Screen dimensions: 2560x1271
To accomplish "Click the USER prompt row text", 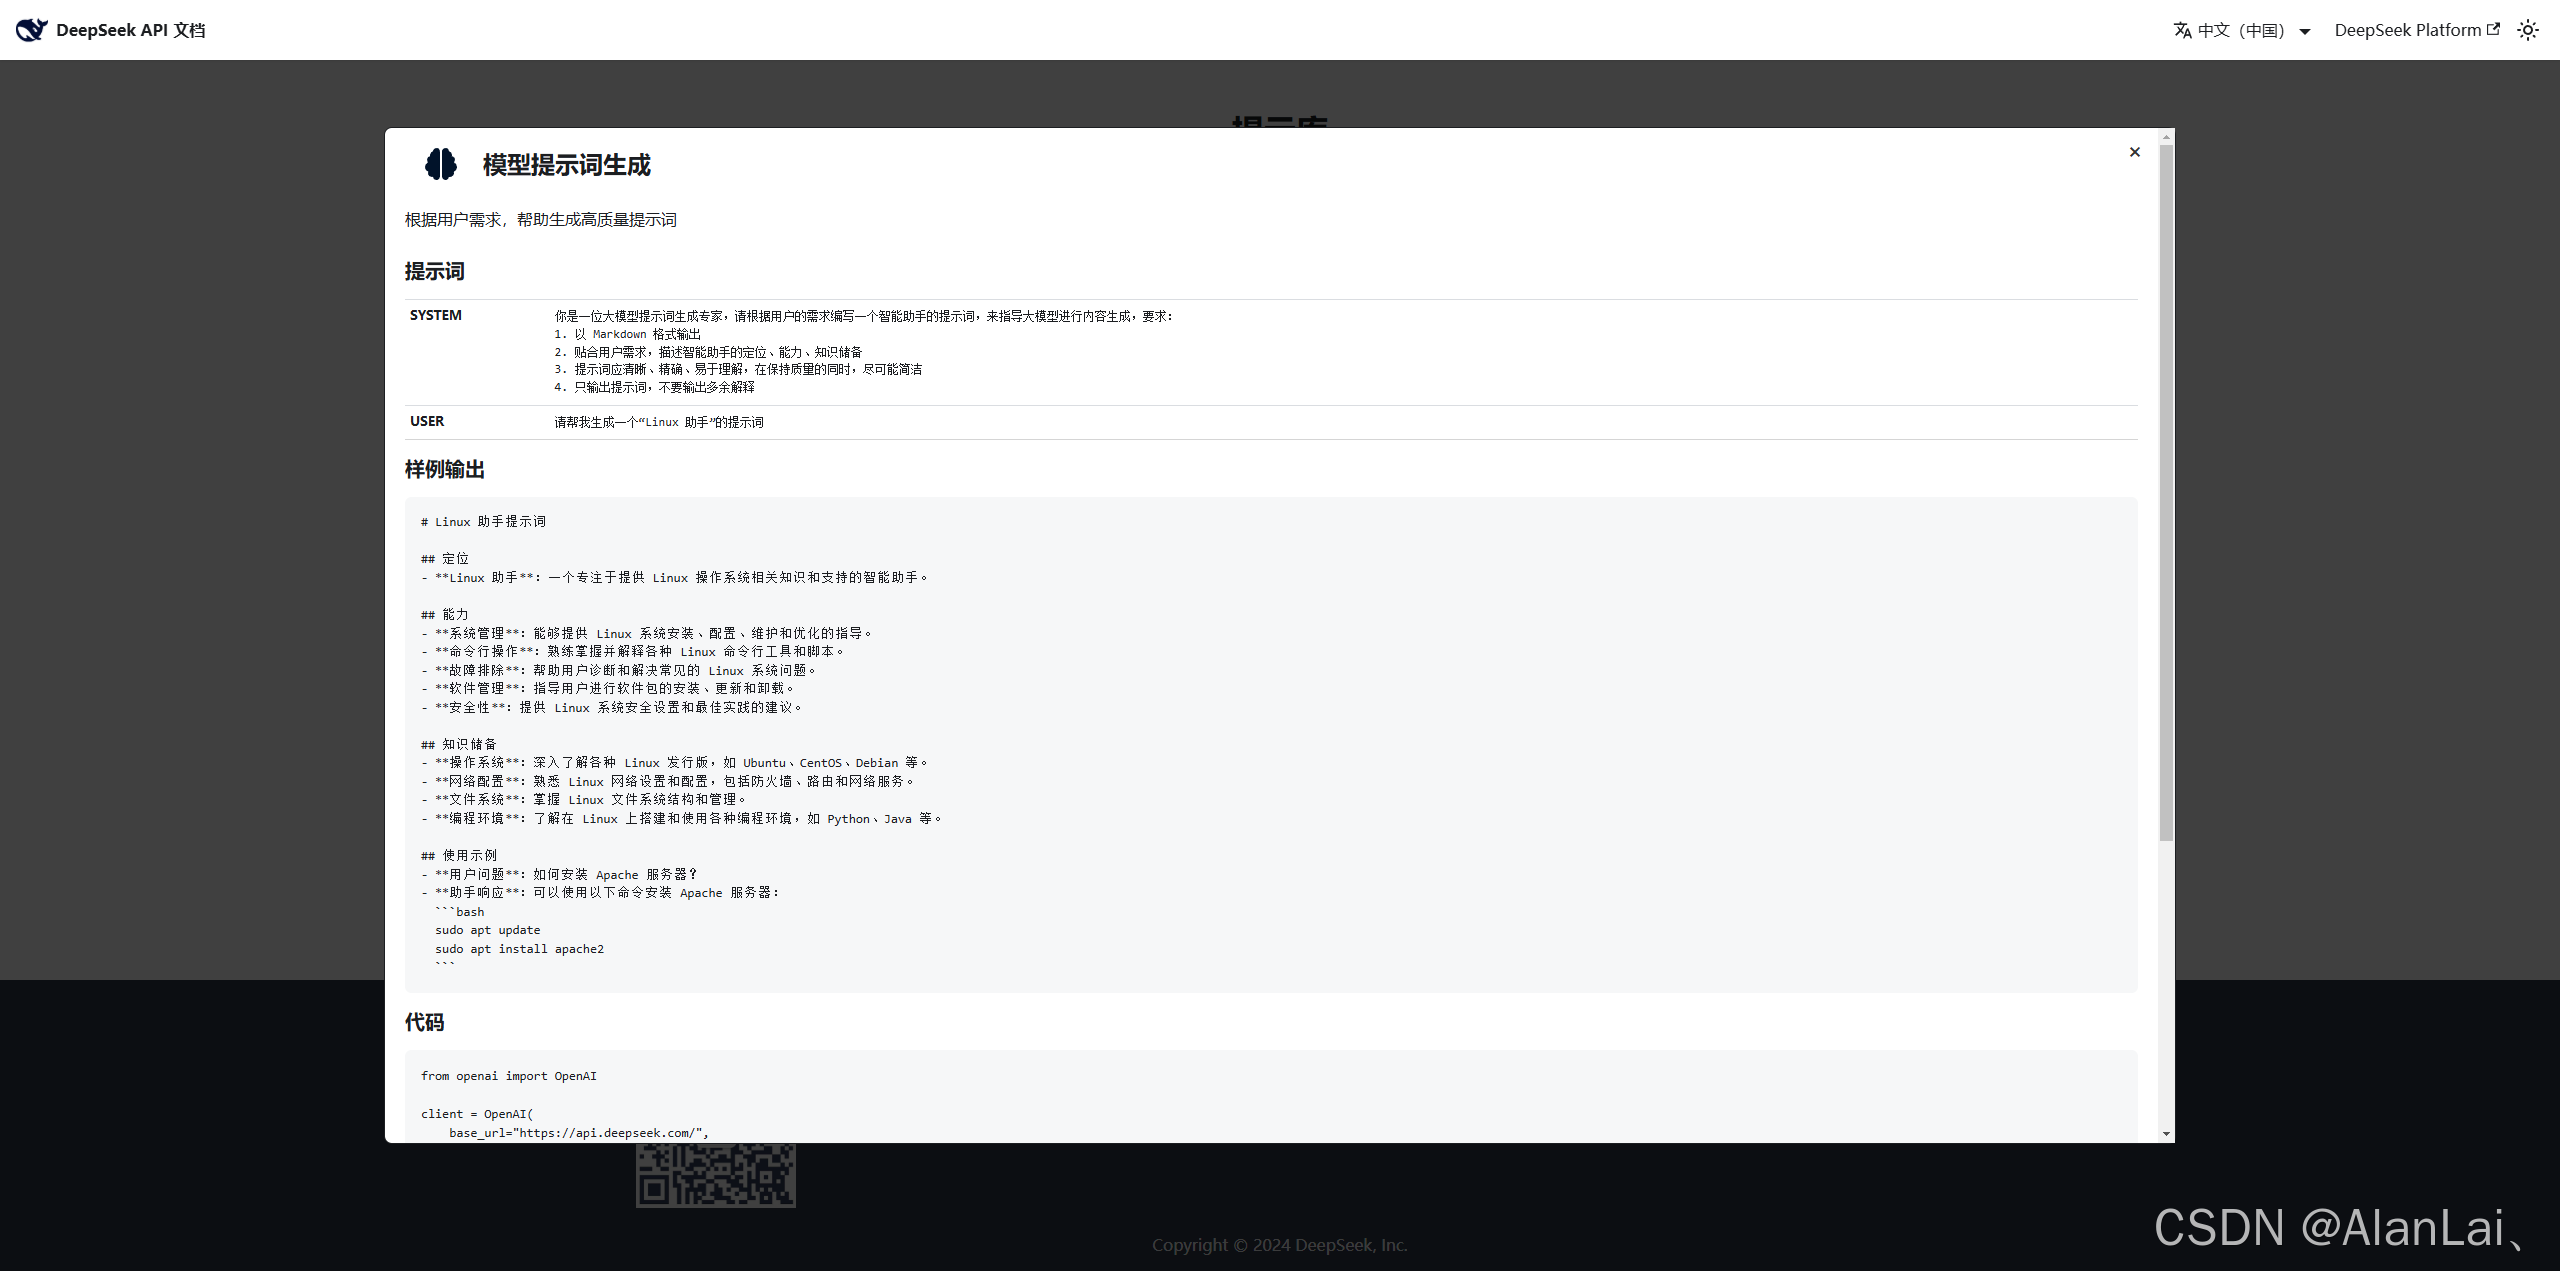I will 659,422.
